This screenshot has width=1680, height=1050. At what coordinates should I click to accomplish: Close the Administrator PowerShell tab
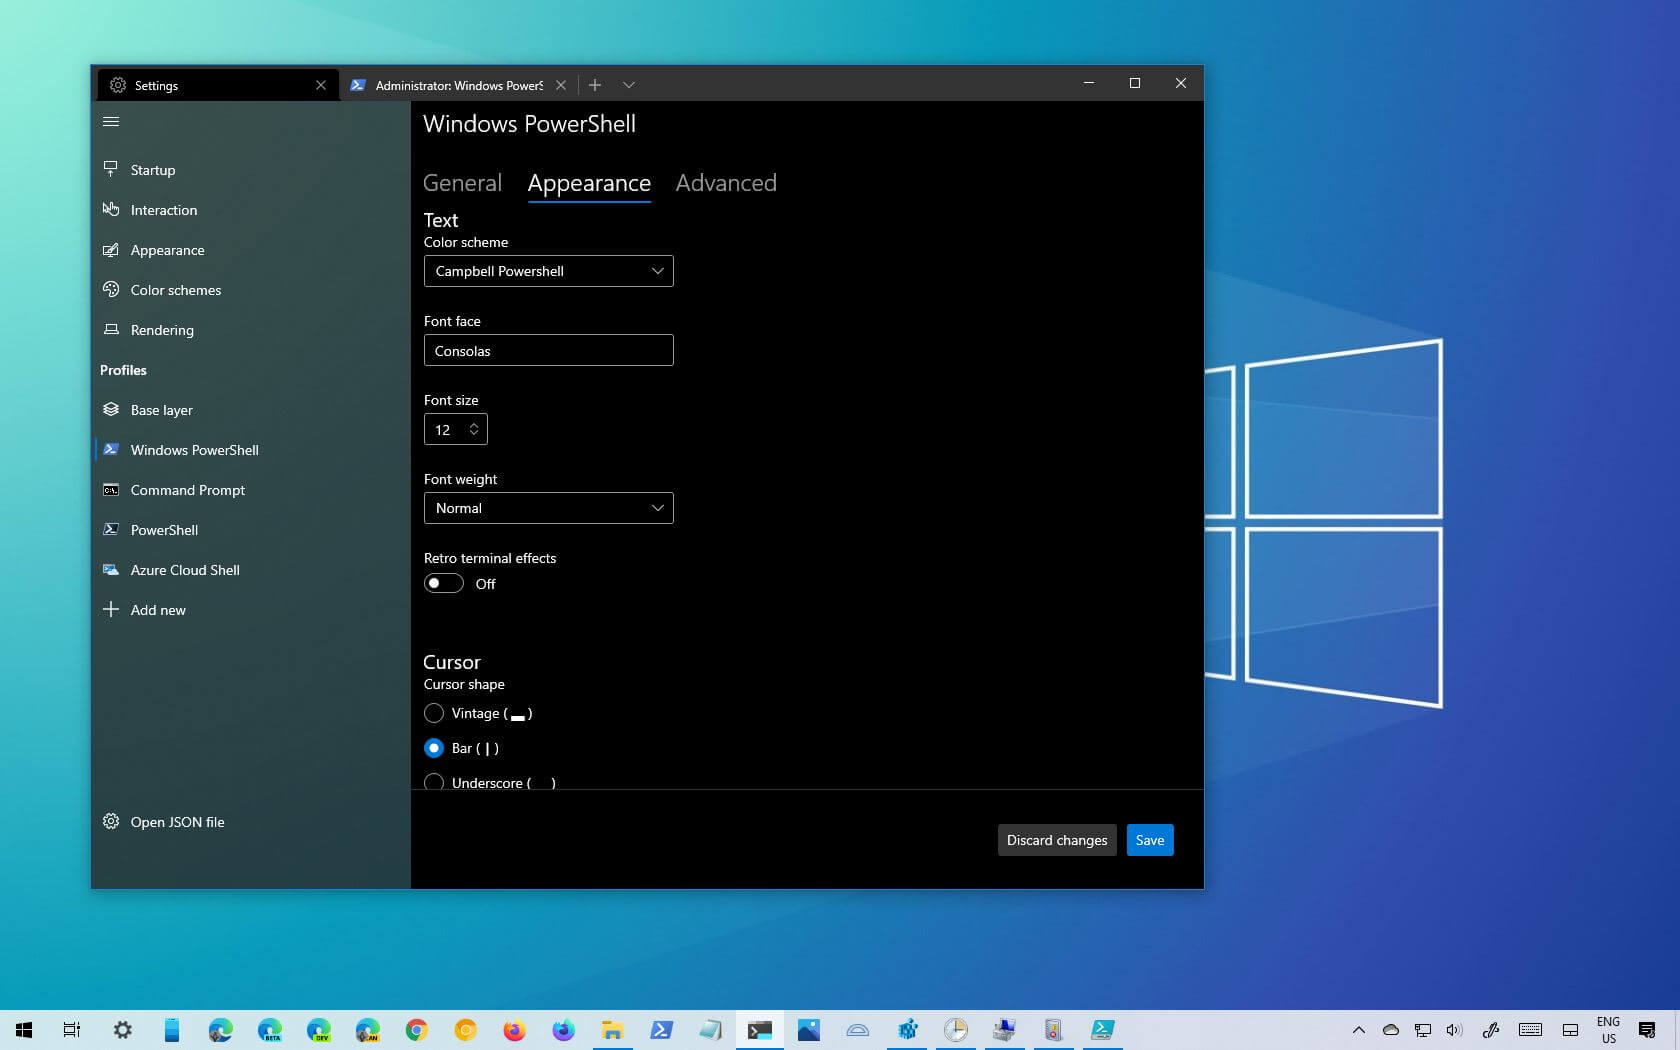[x=561, y=85]
